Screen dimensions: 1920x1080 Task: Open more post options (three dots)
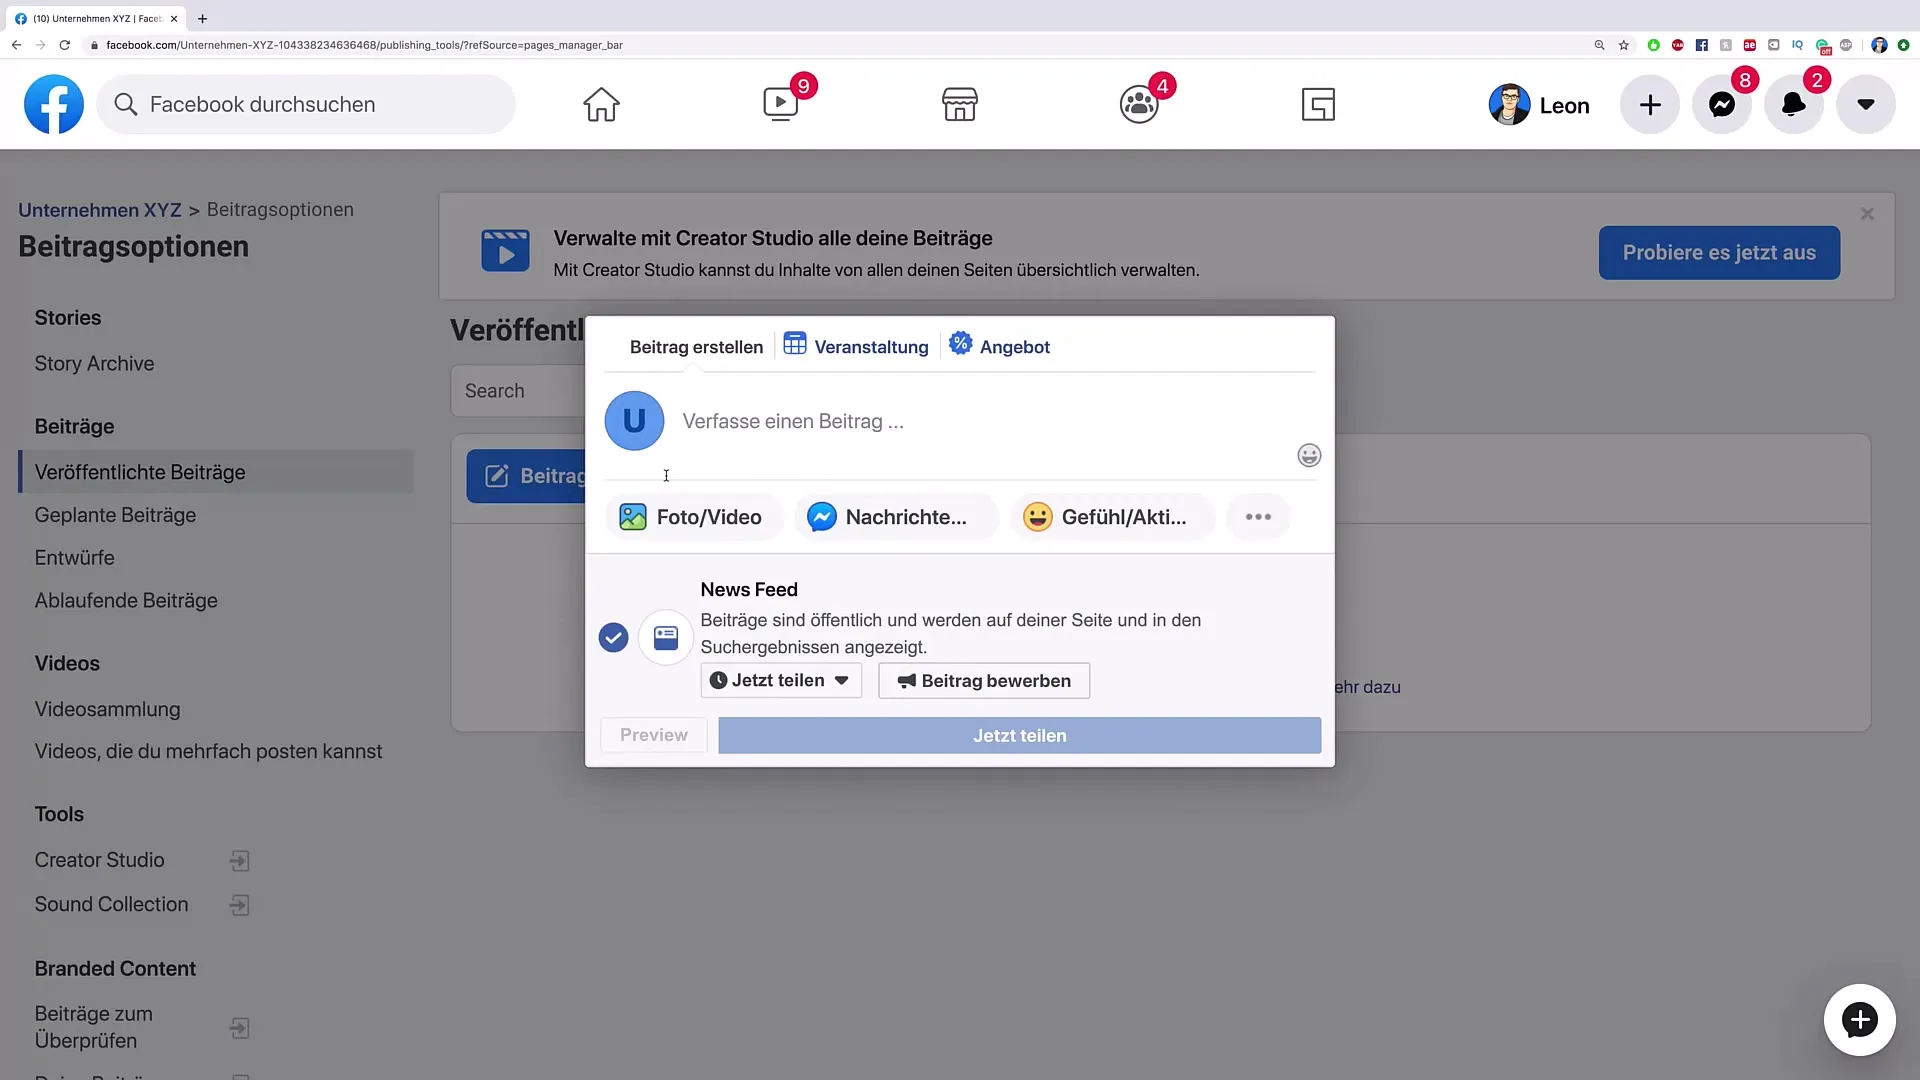coord(1258,517)
